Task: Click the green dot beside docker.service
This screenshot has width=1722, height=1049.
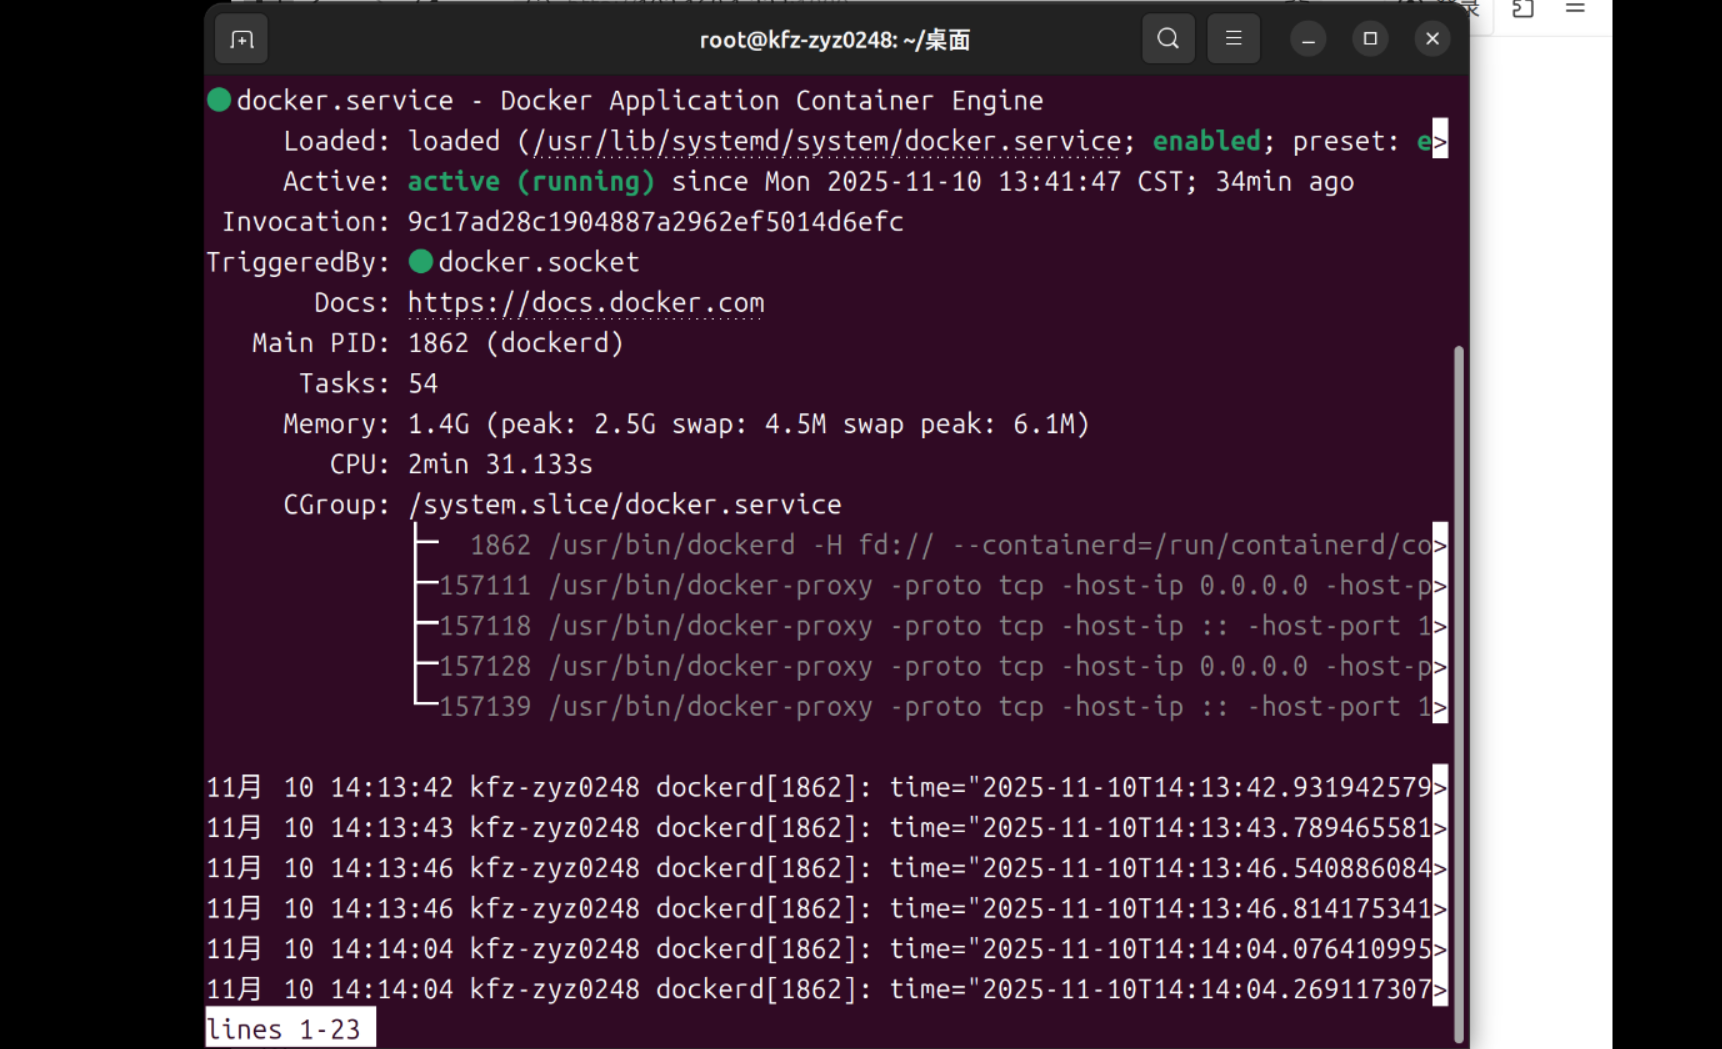Action: (x=219, y=100)
